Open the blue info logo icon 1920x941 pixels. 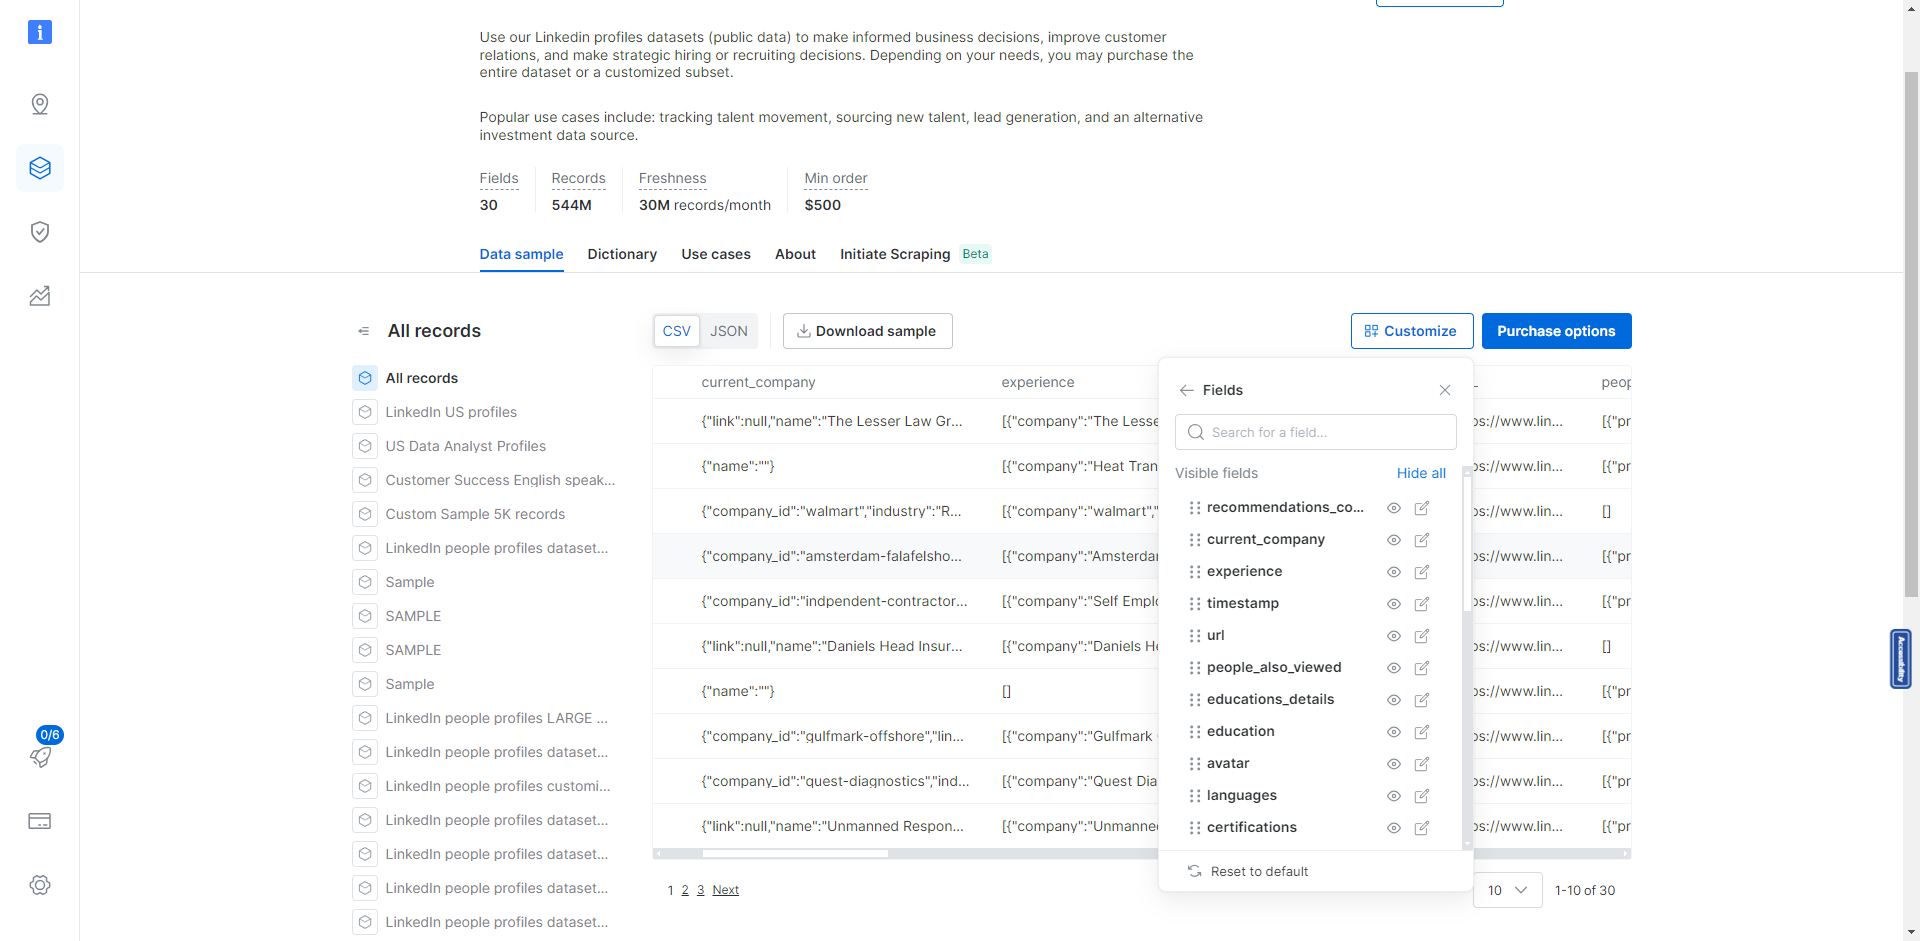pos(39,32)
